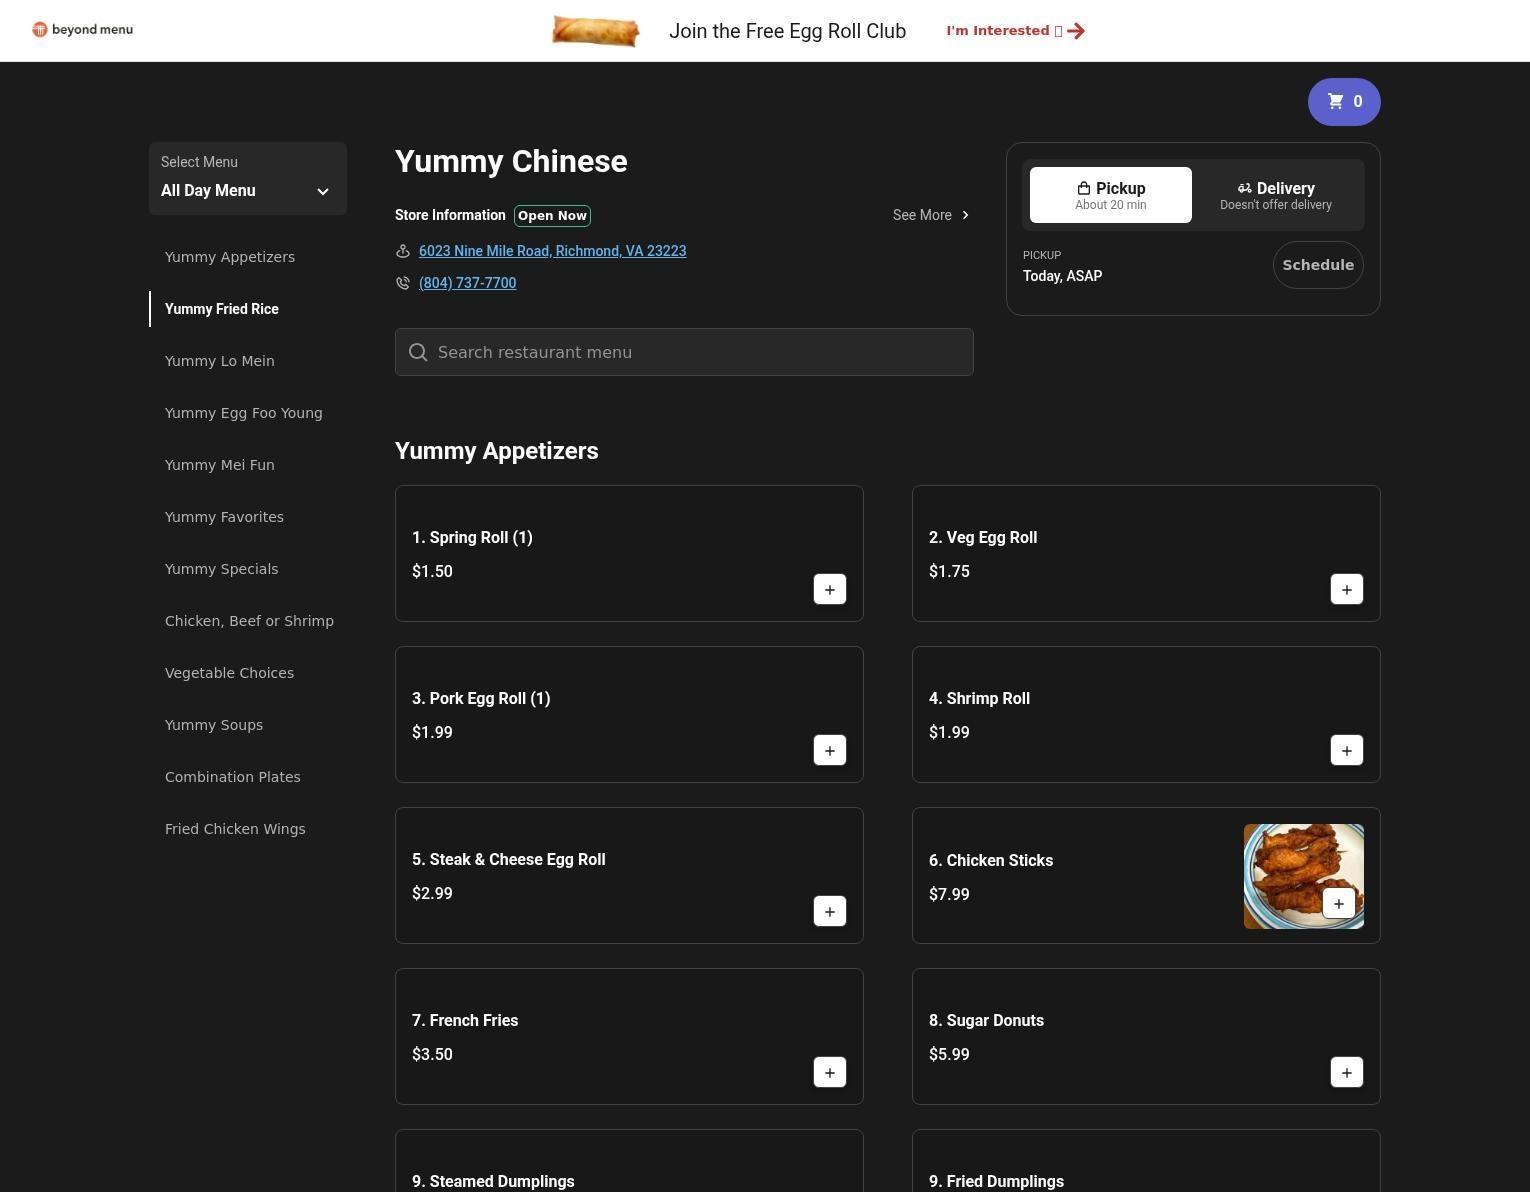Click the Schedule pickup button
The height and width of the screenshot is (1192, 1530).
click(x=1318, y=265)
